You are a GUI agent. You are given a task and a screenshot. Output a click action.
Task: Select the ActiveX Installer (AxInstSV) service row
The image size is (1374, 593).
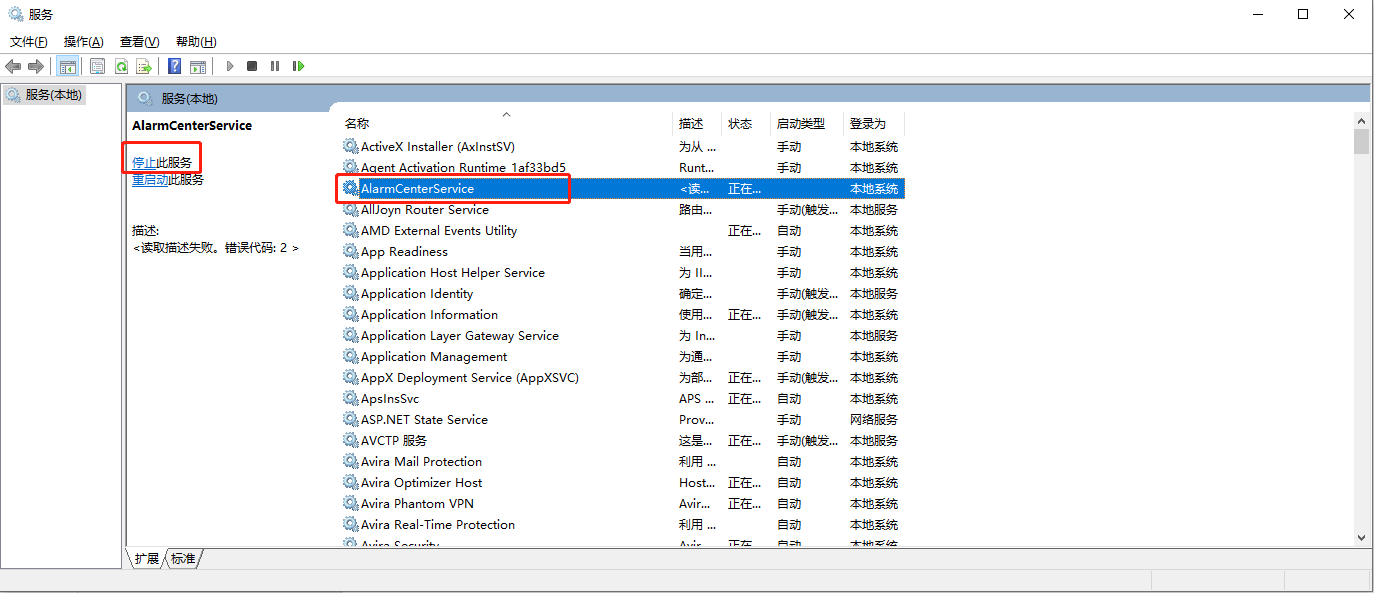pyautogui.click(x=622, y=147)
